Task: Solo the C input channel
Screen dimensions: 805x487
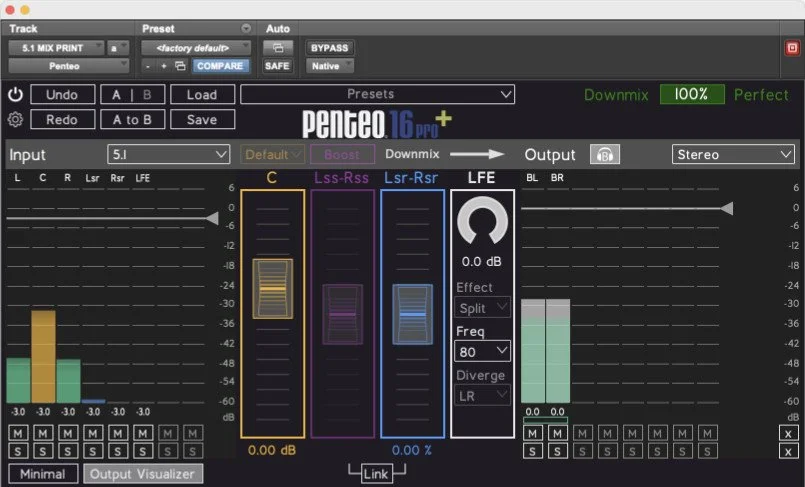Action: click(43, 452)
